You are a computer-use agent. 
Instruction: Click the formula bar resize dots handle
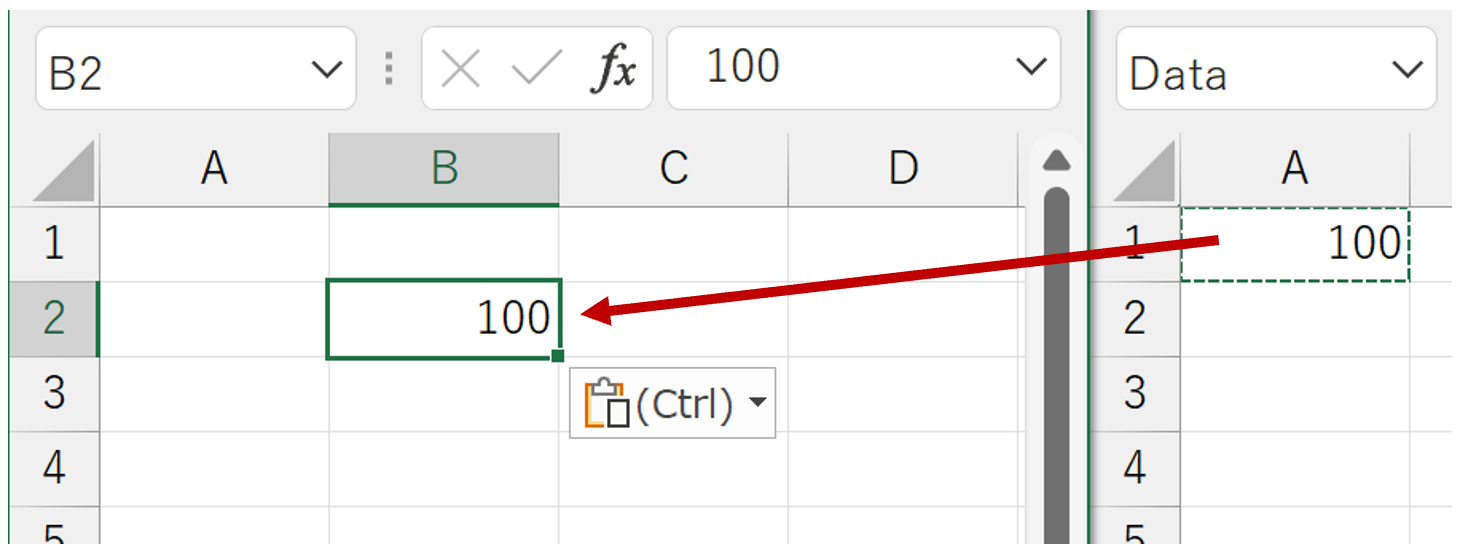(x=389, y=69)
